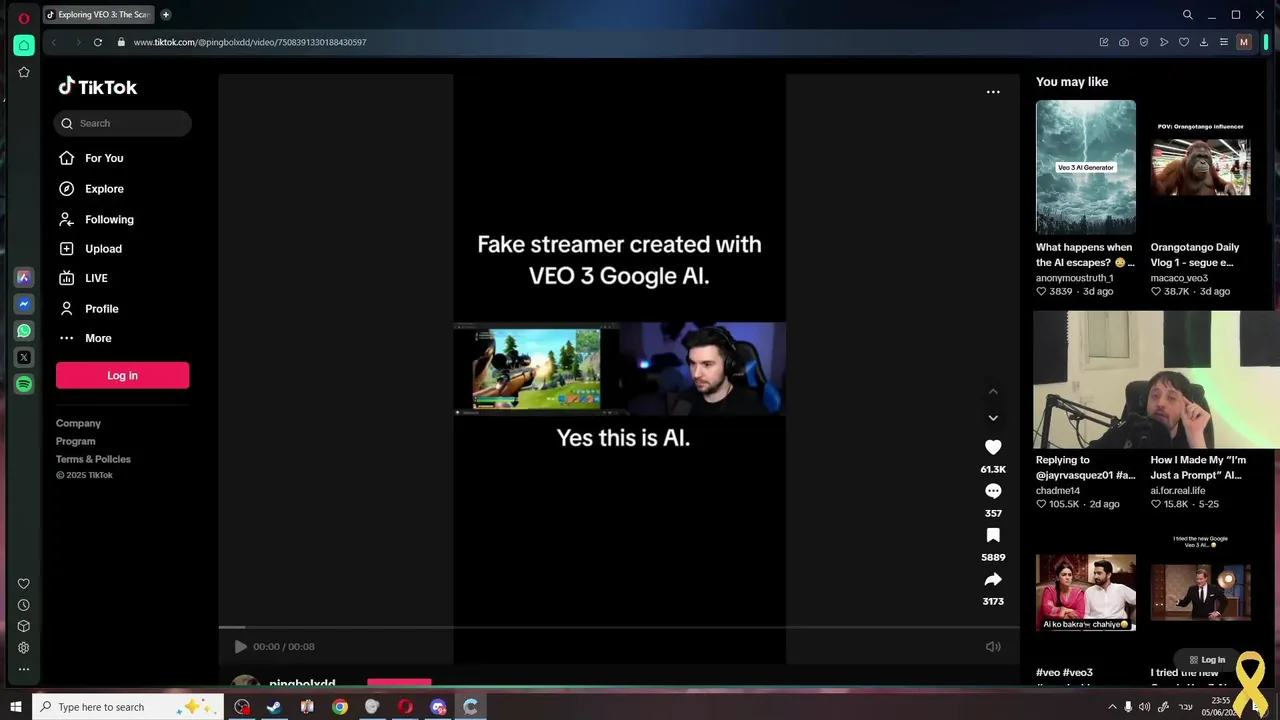
Task: Expand the More menu in sidebar
Action: tap(98, 338)
